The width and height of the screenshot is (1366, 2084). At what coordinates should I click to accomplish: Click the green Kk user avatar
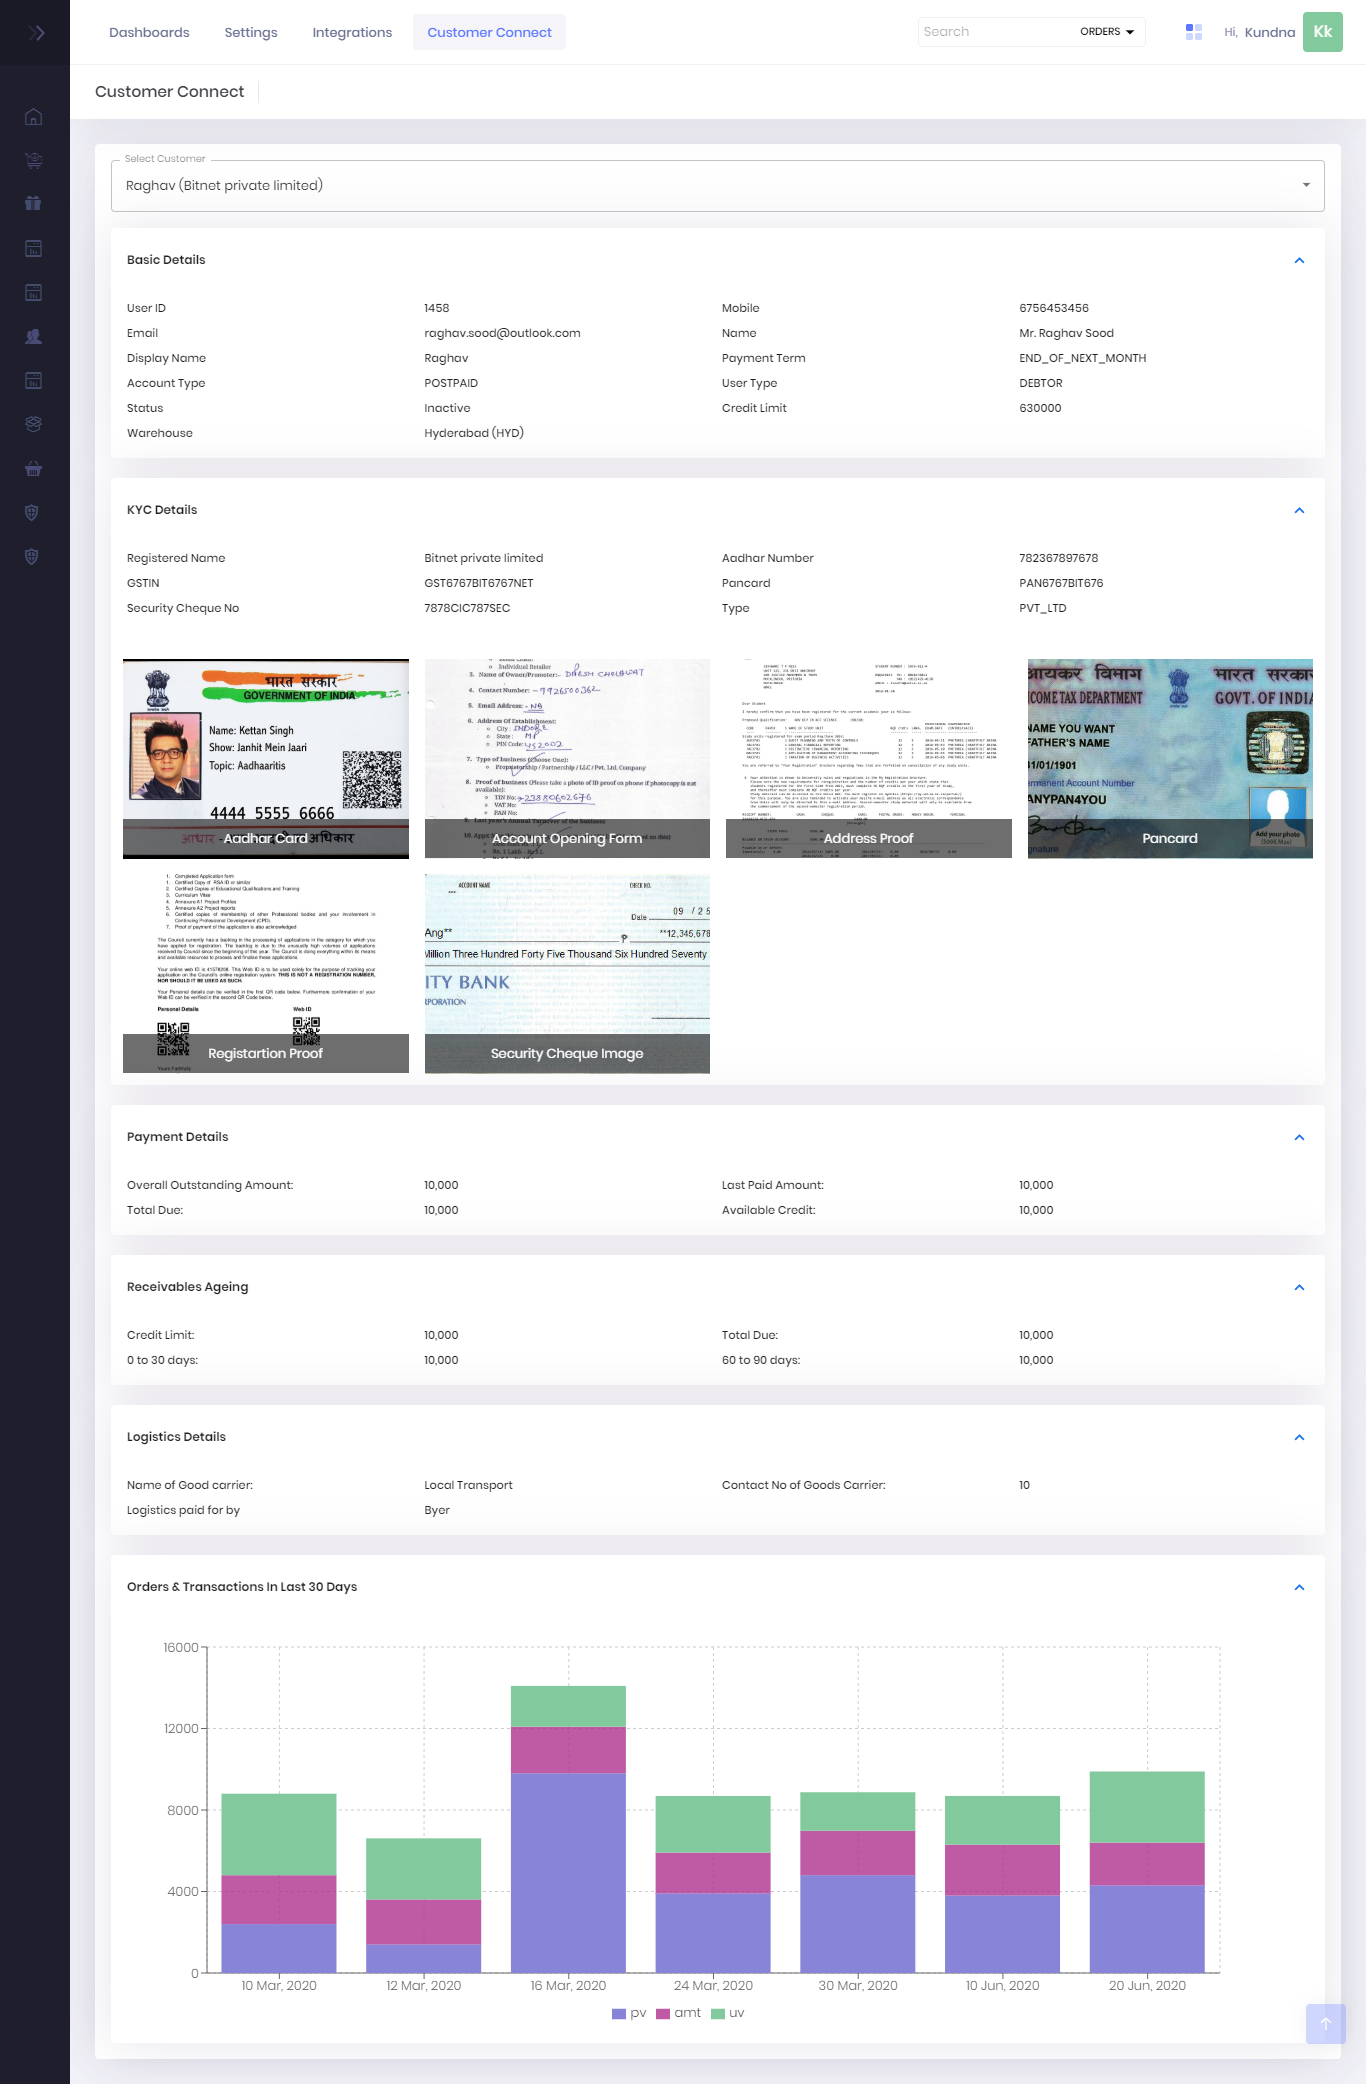[x=1323, y=32]
